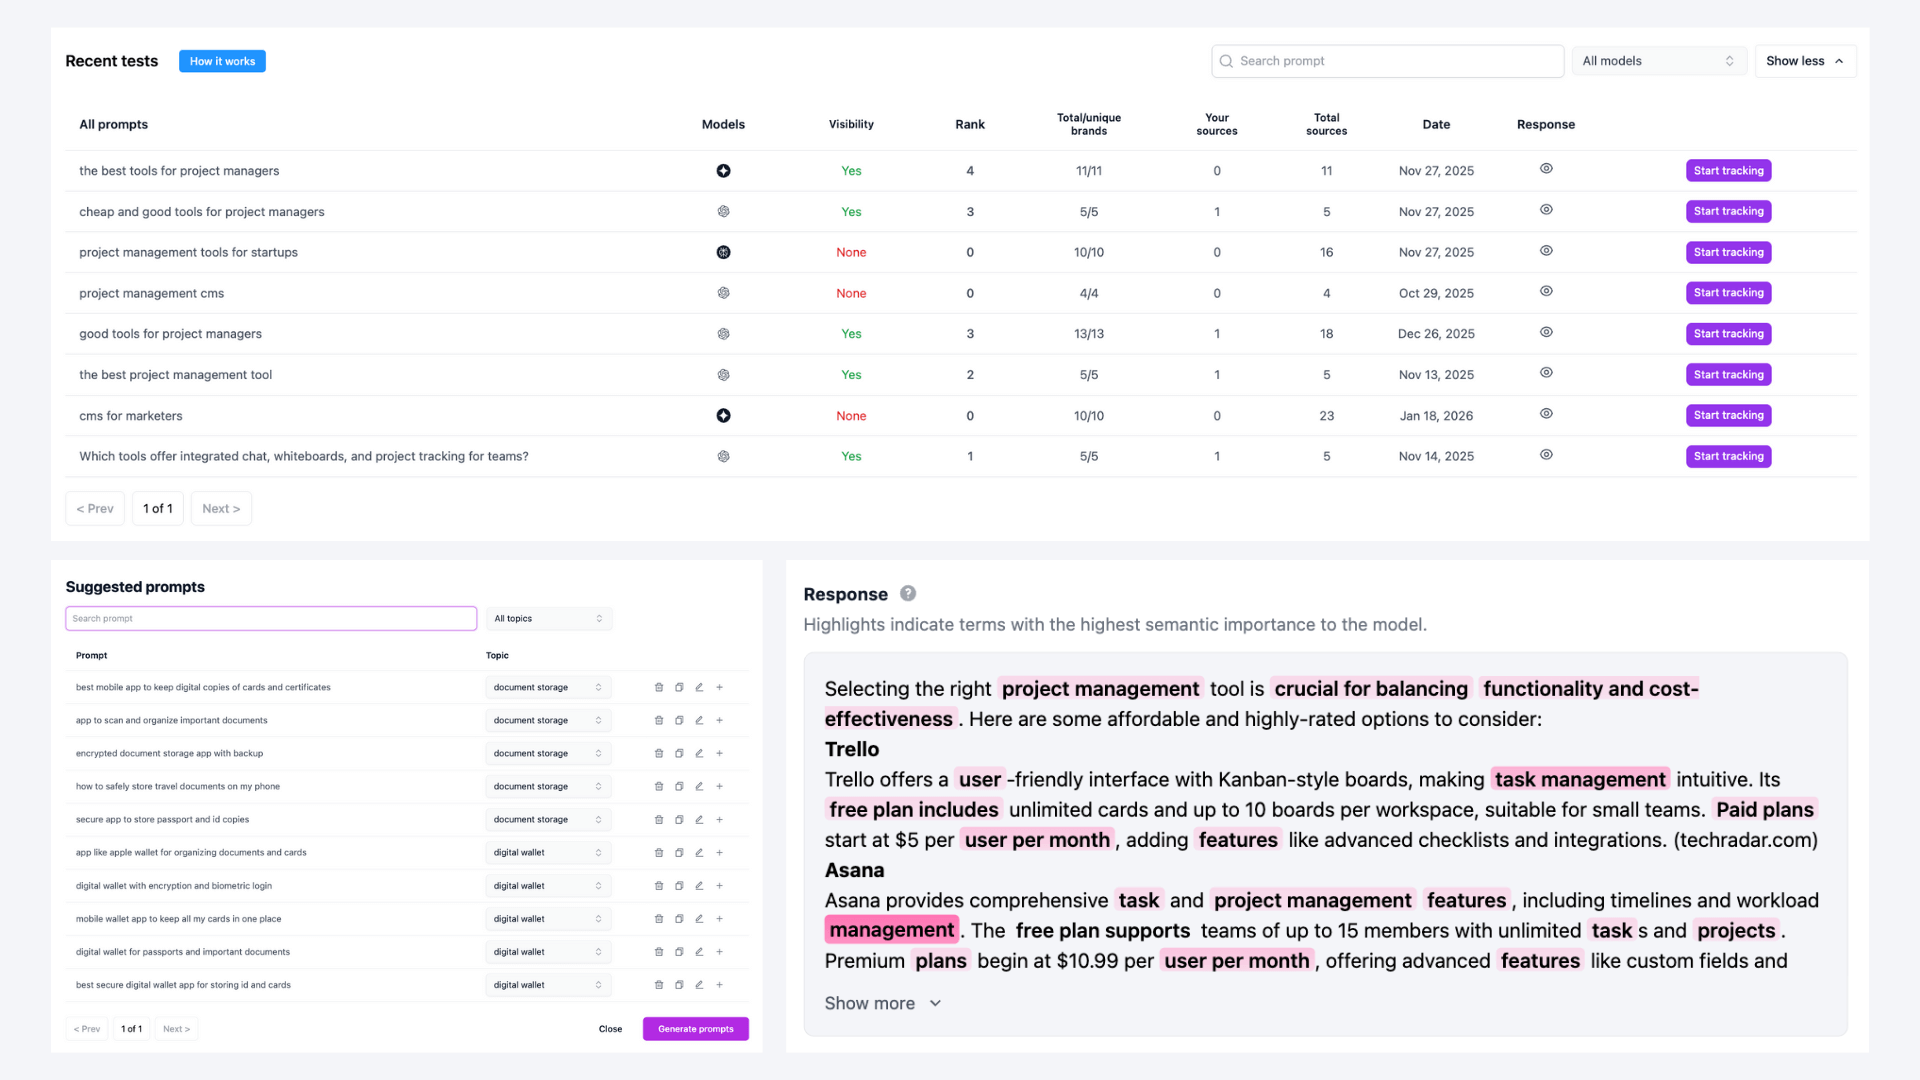Expand the response with Show more

coord(882,1003)
